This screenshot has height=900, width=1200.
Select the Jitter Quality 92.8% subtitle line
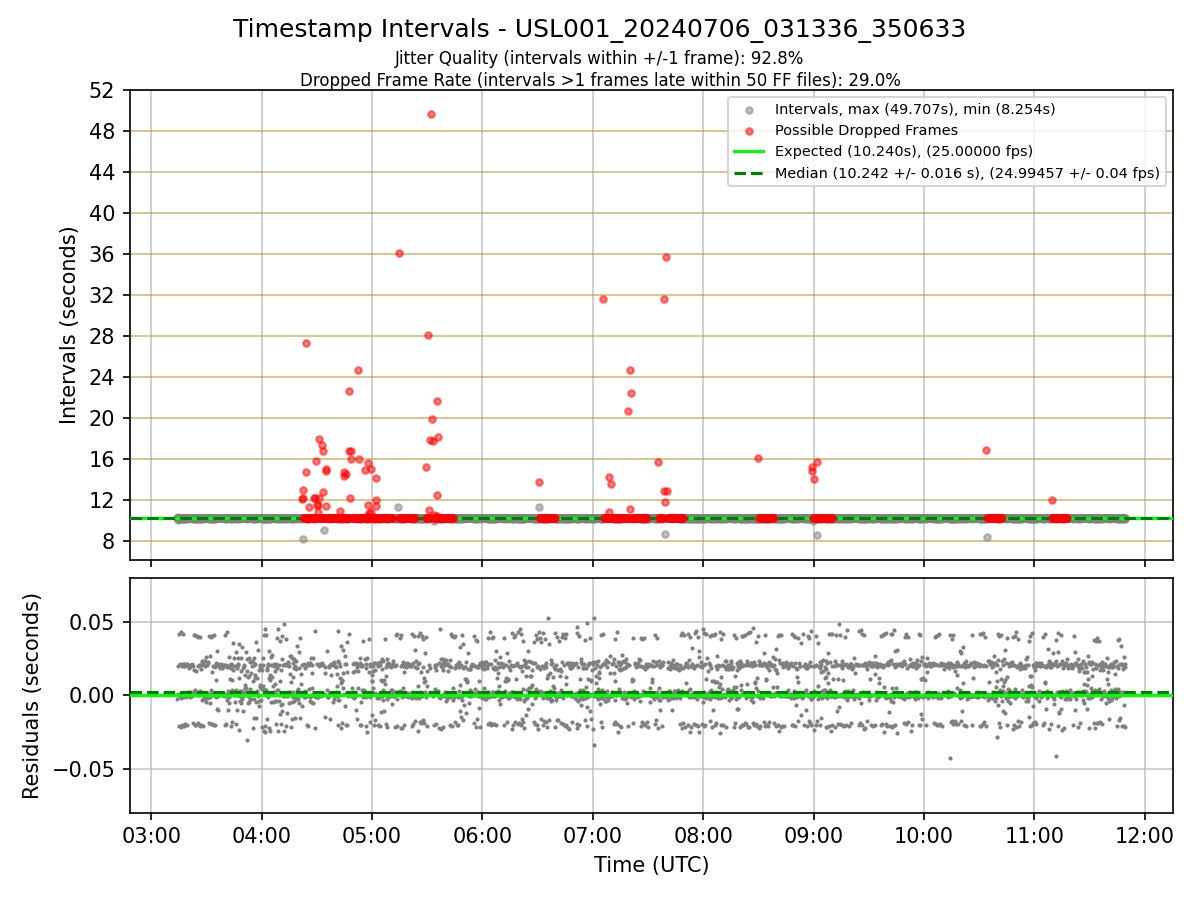click(599, 58)
